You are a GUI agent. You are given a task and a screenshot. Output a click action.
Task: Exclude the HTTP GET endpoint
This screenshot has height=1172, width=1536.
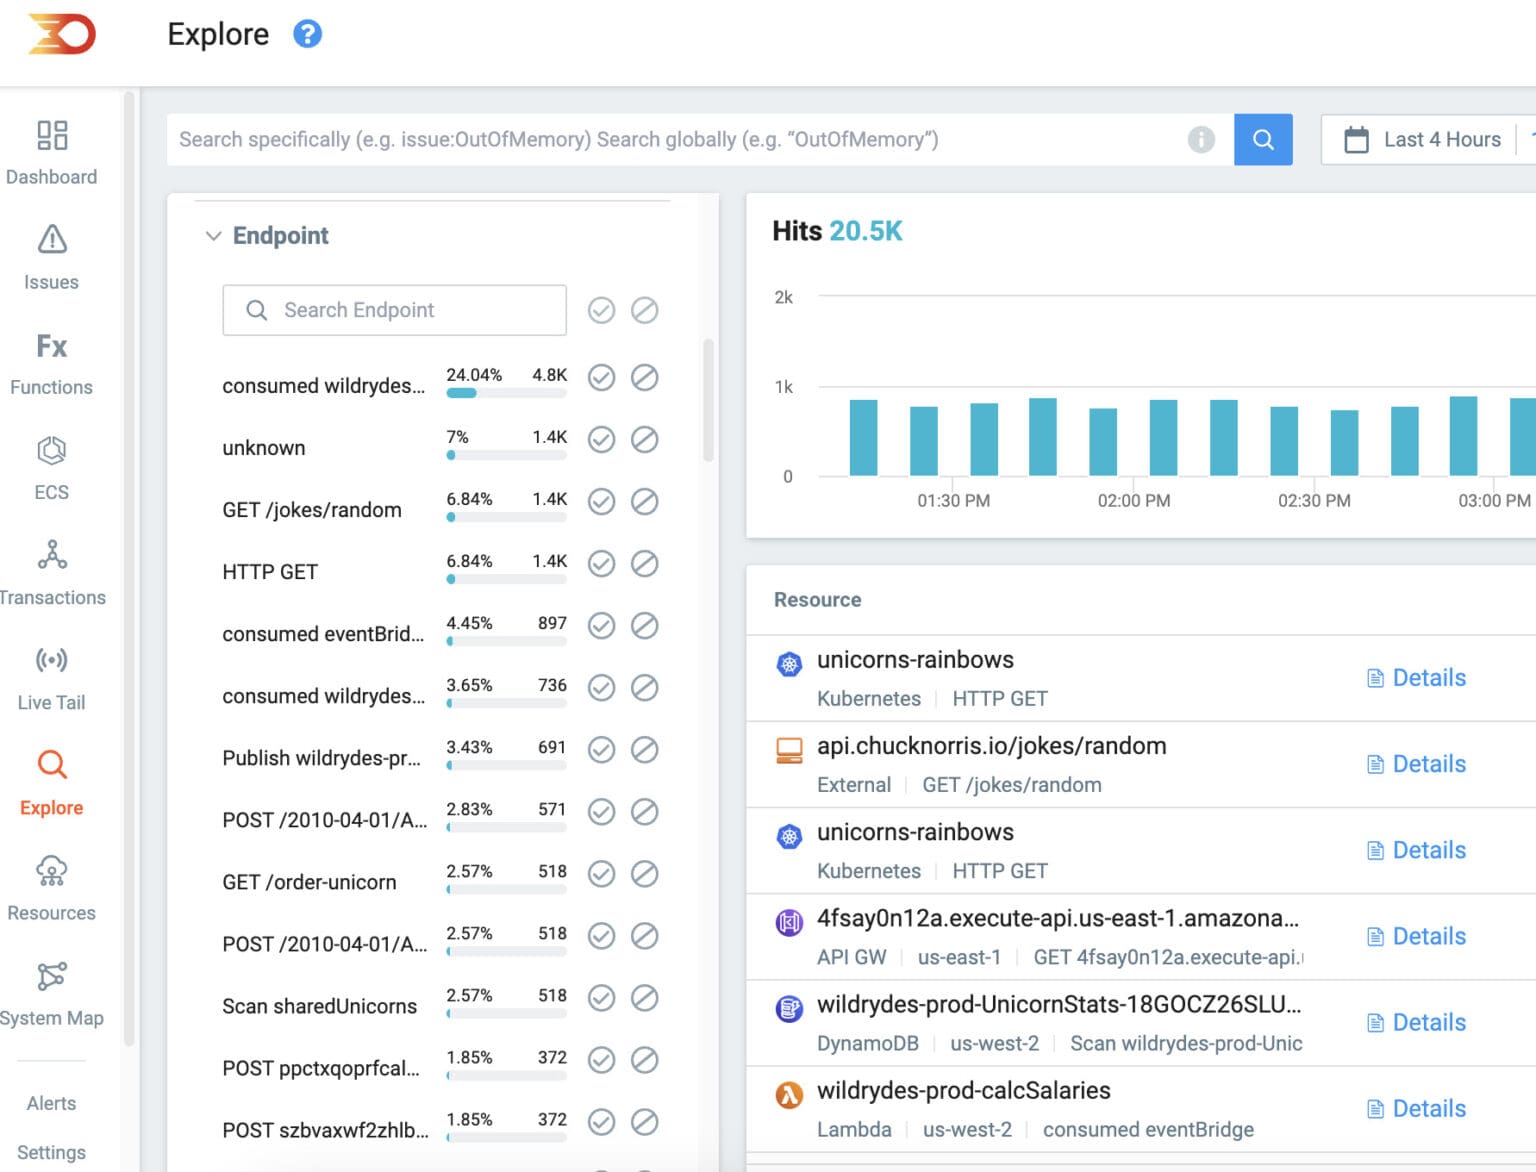coord(645,564)
